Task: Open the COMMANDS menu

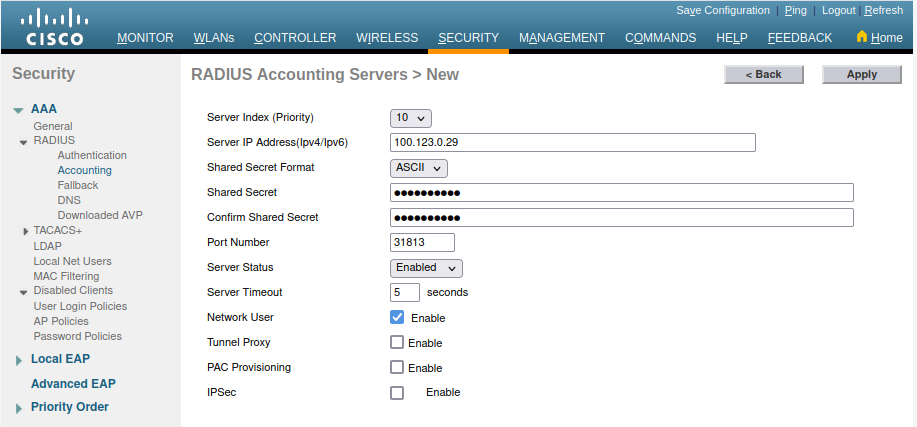Action: tap(660, 38)
